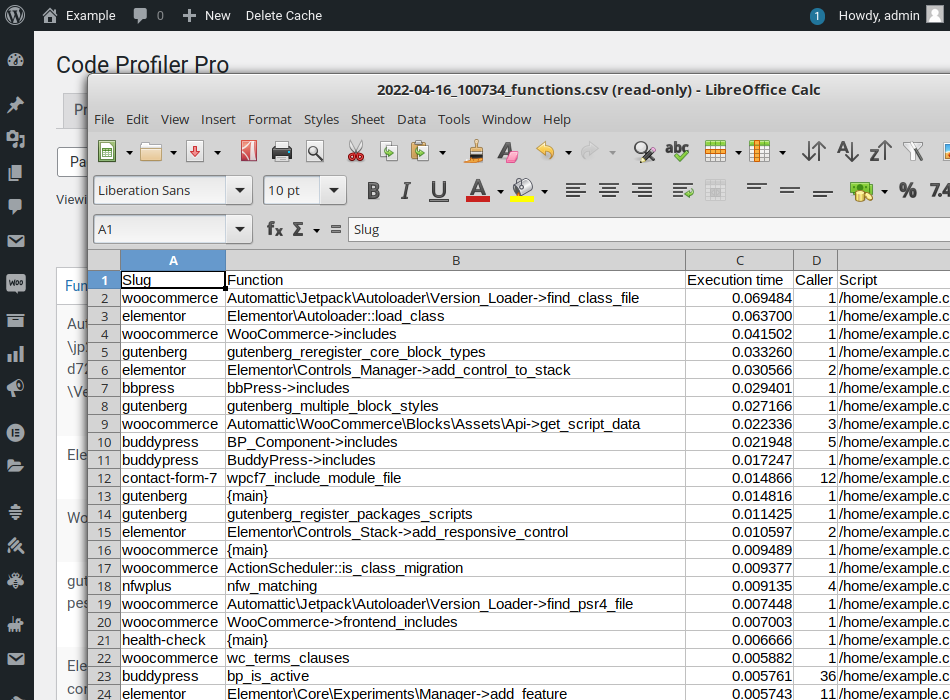The image size is (950, 700).
Task: Click the Format as Percent icon
Action: click(x=908, y=190)
